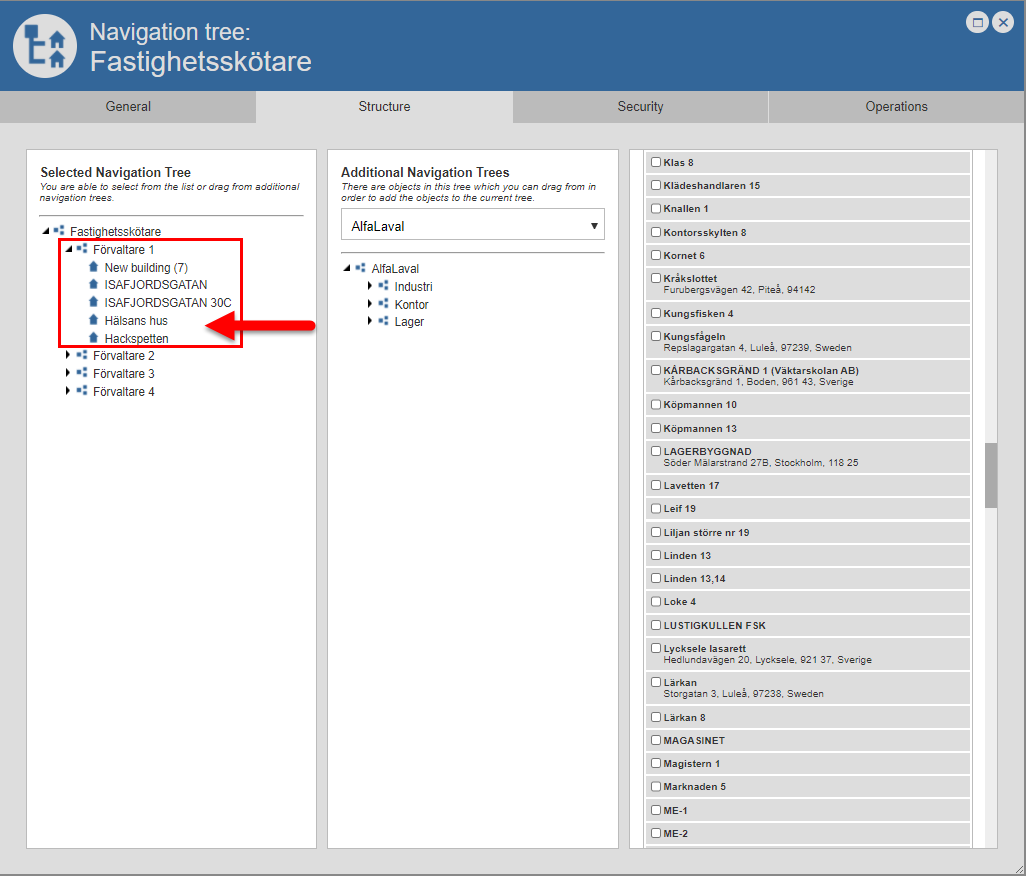Image resolution: width=1026 pixels, height=876 pixels.
Task: Click the Liljan större nr 19 row
Action: click(x=807, y=532)
